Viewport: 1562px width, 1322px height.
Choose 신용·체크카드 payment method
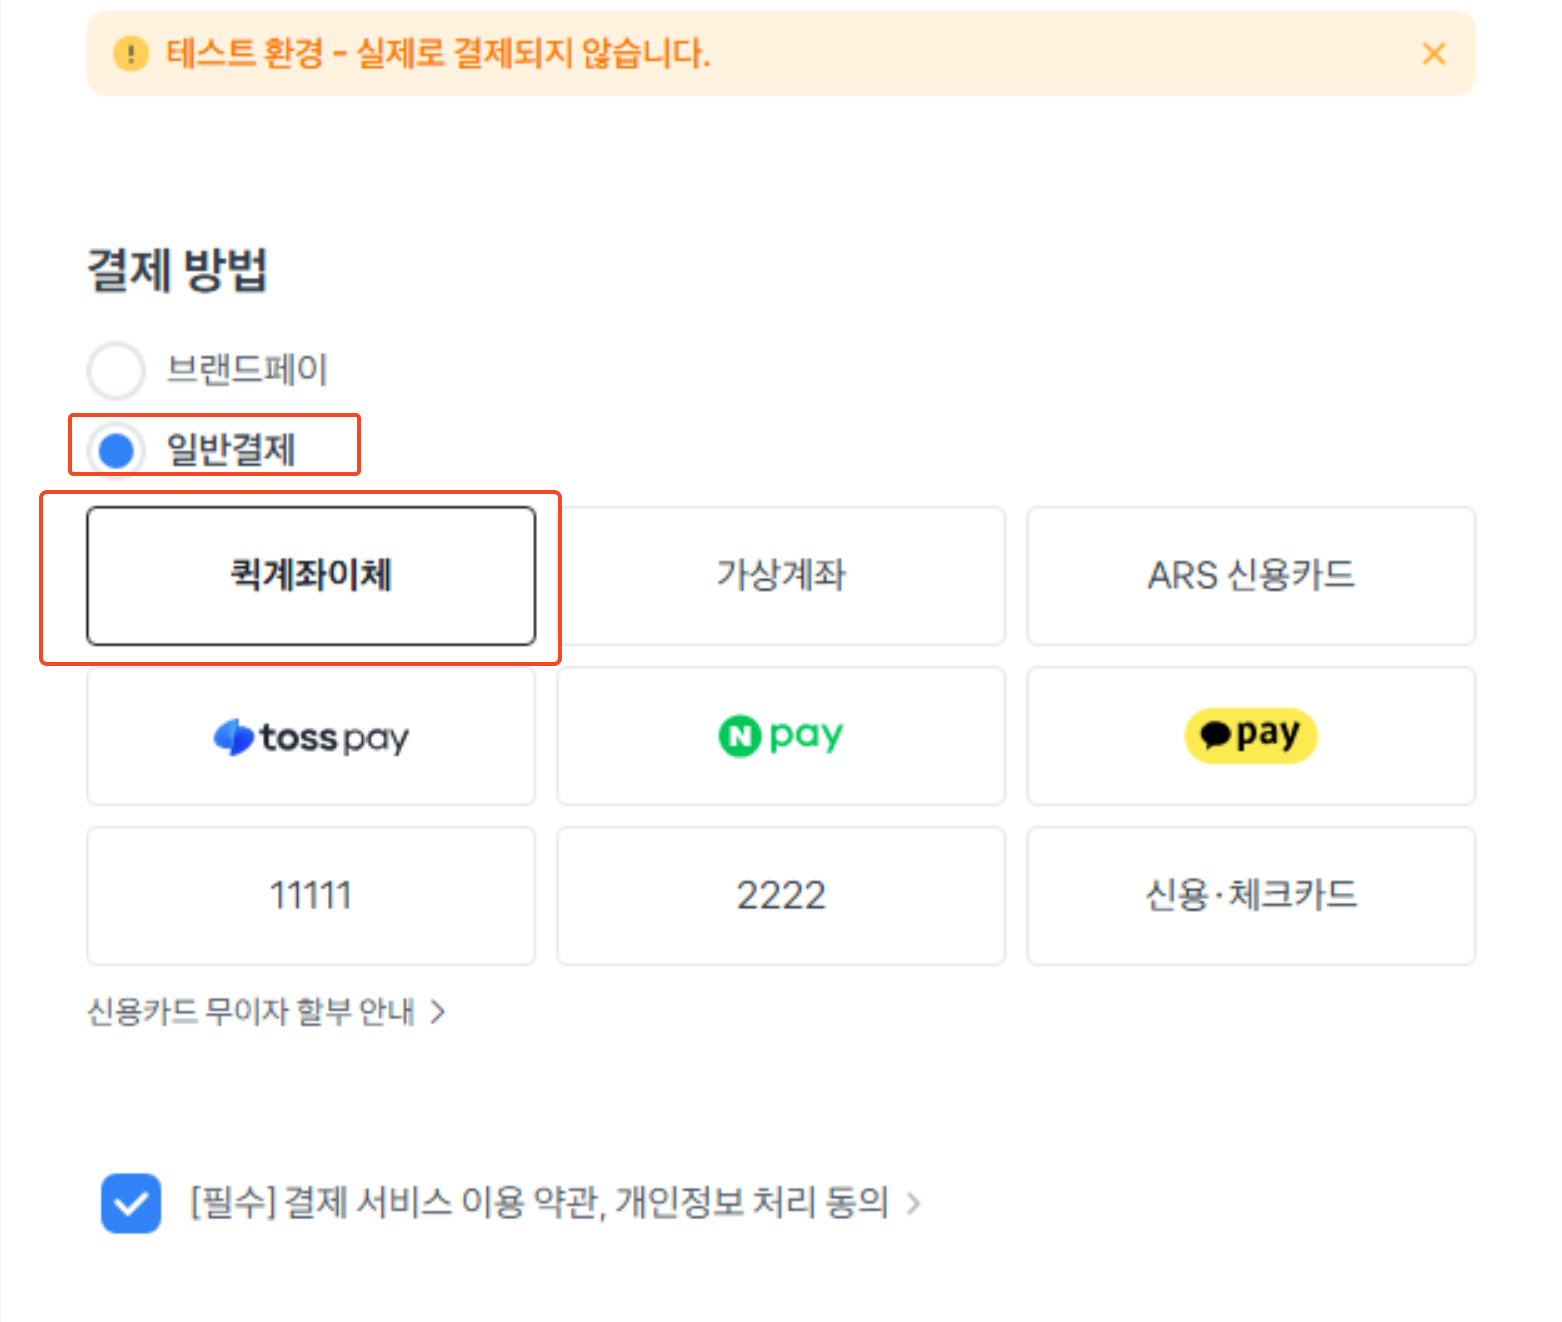pyautogui.click(x=1251, y=896)
